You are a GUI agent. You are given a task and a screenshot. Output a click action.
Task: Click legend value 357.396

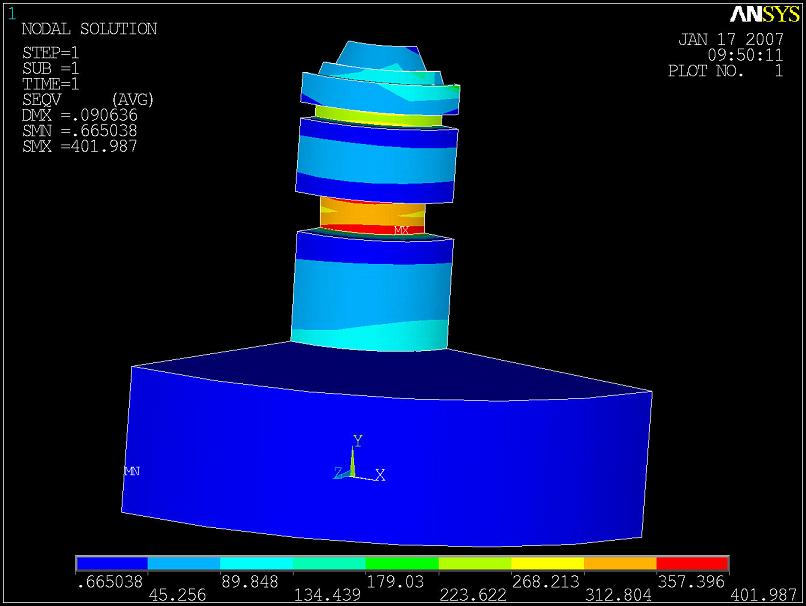(691, 582)
